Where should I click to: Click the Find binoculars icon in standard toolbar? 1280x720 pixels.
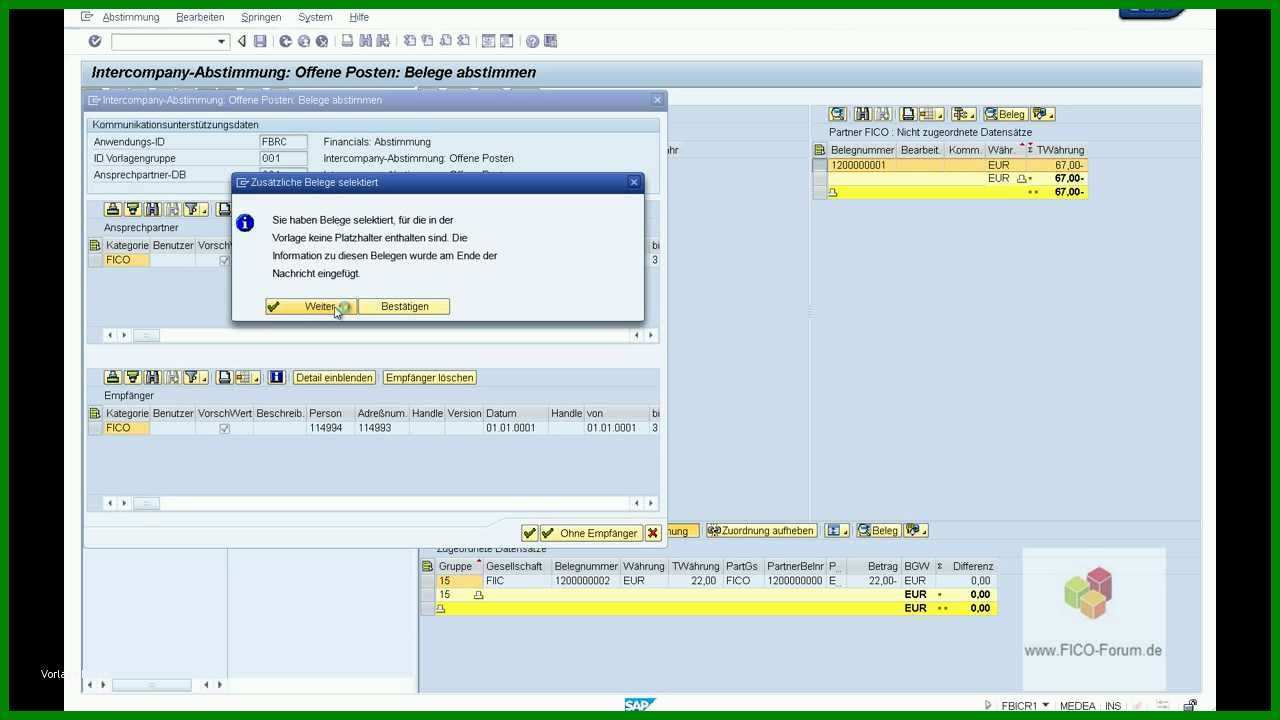tap(365, 41)
